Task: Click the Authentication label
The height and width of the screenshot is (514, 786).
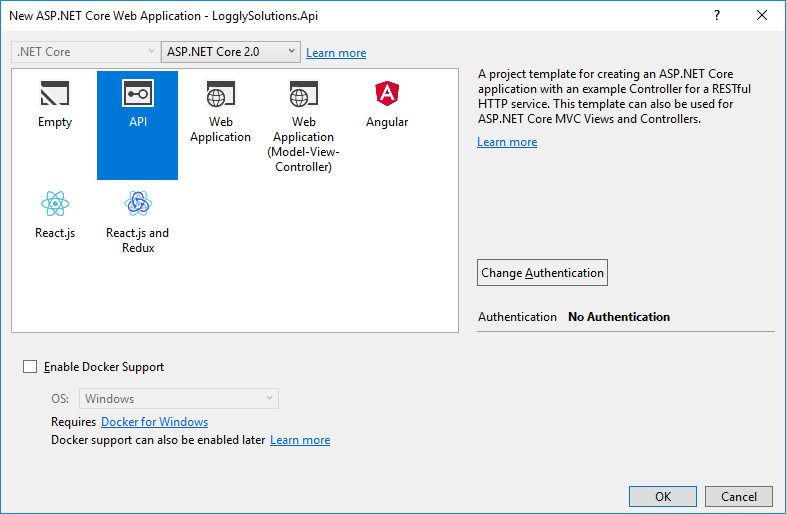Action: pos(517,317)
